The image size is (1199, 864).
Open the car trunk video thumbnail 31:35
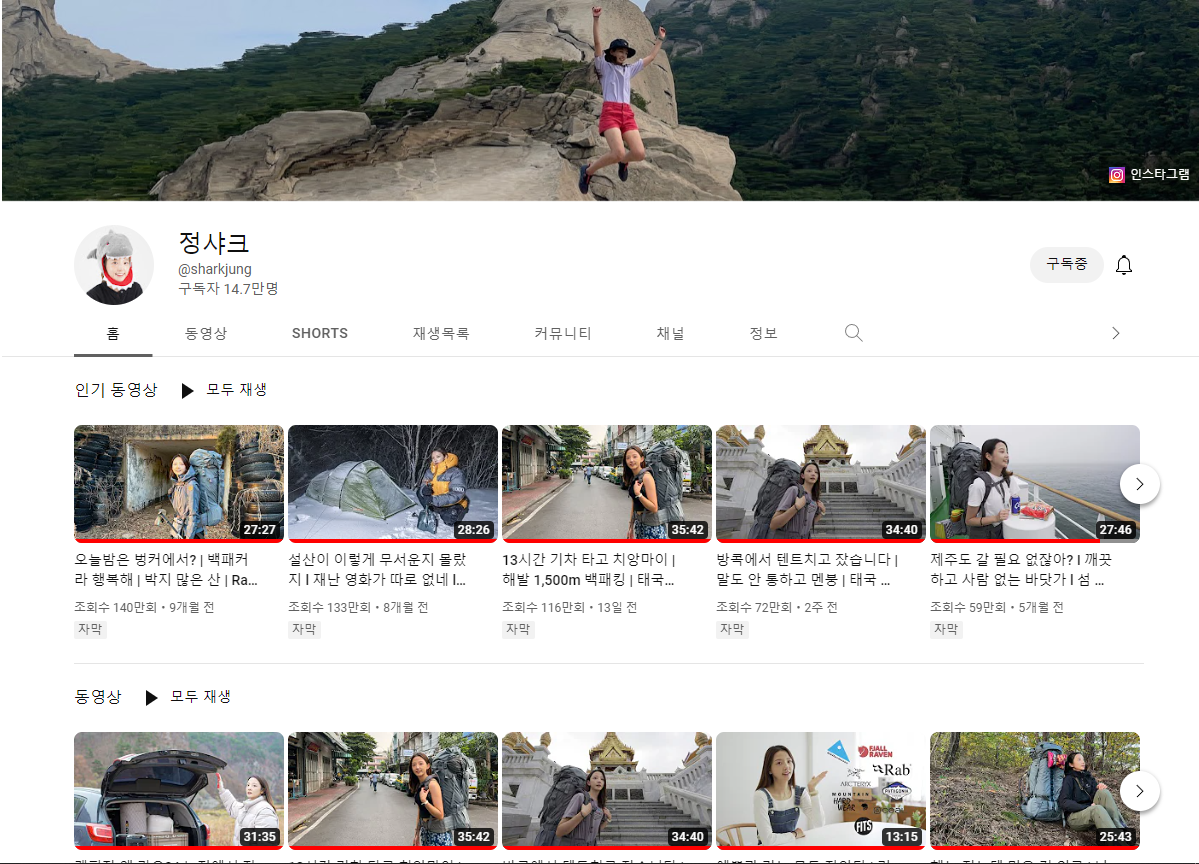[179, 791]
